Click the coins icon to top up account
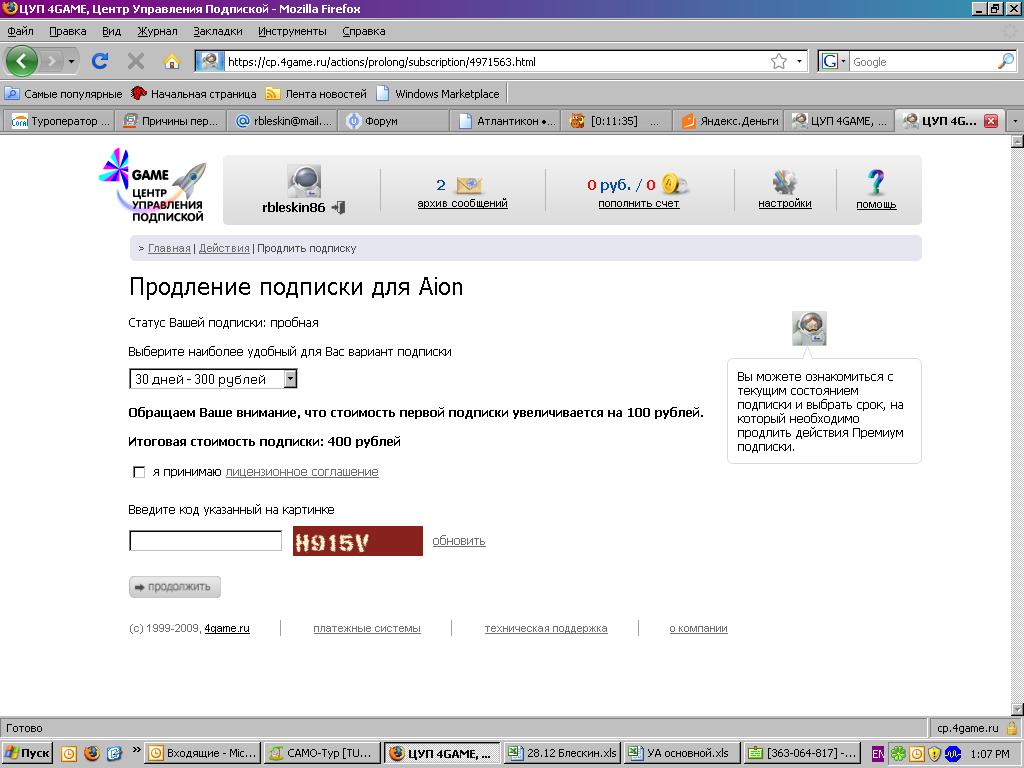The height and width of the screenshot is (768, 1024). [675, 184]
